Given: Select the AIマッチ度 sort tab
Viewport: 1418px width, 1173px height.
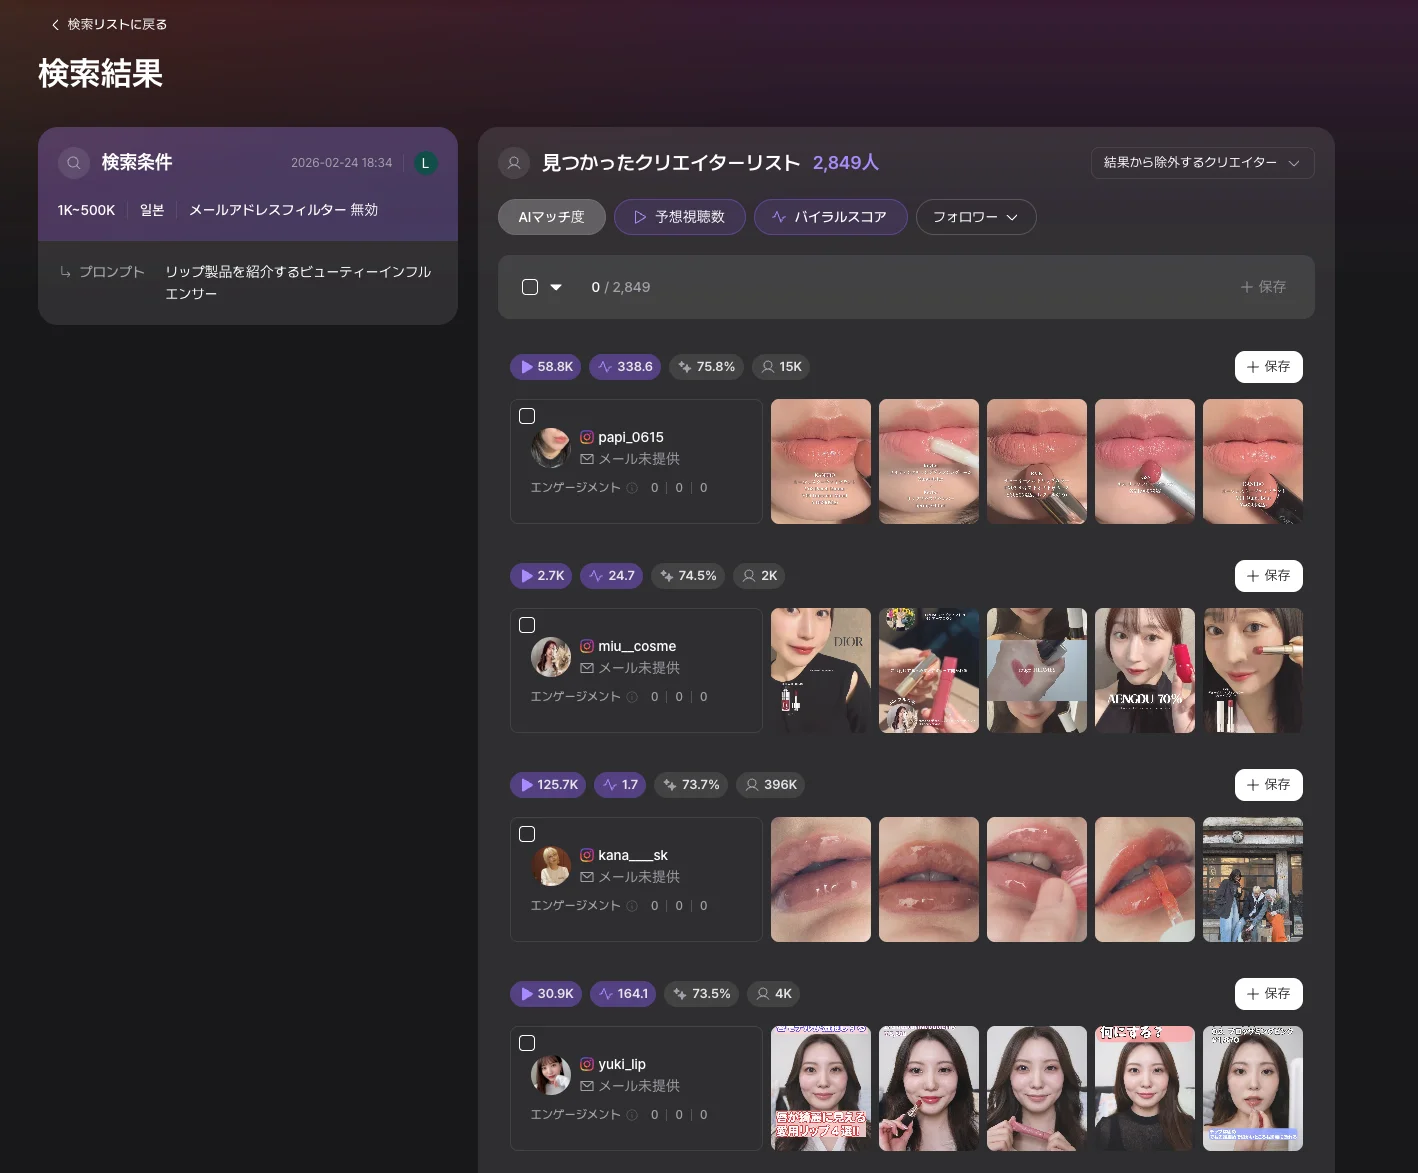Looking at the screenshot, I should 551,217.
